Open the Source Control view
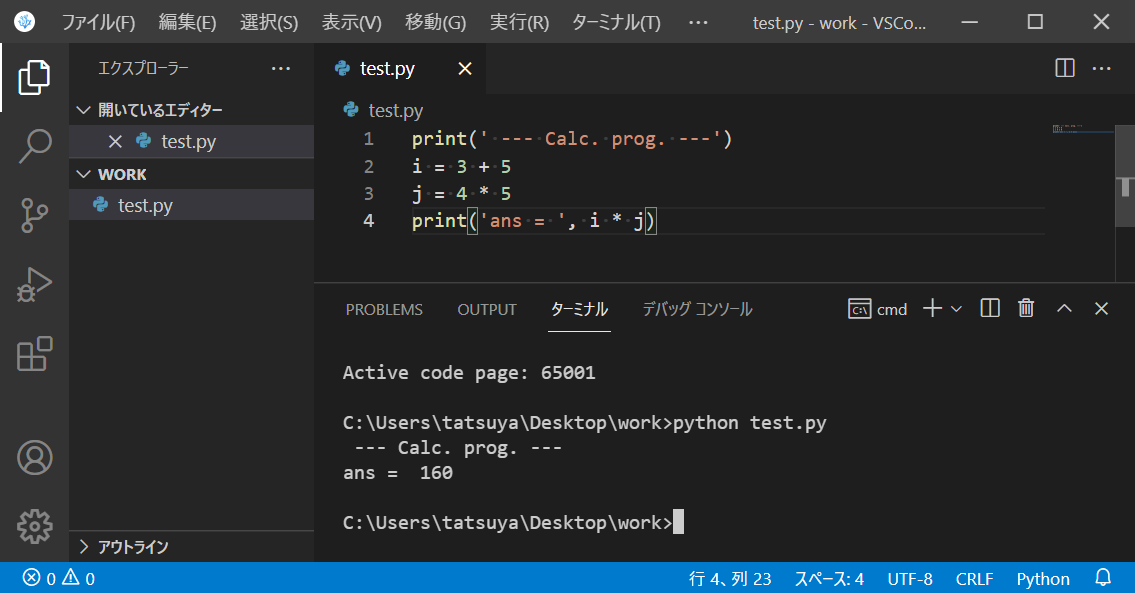This screenshot has height=593, width=1135. click(x=34, y=215)
